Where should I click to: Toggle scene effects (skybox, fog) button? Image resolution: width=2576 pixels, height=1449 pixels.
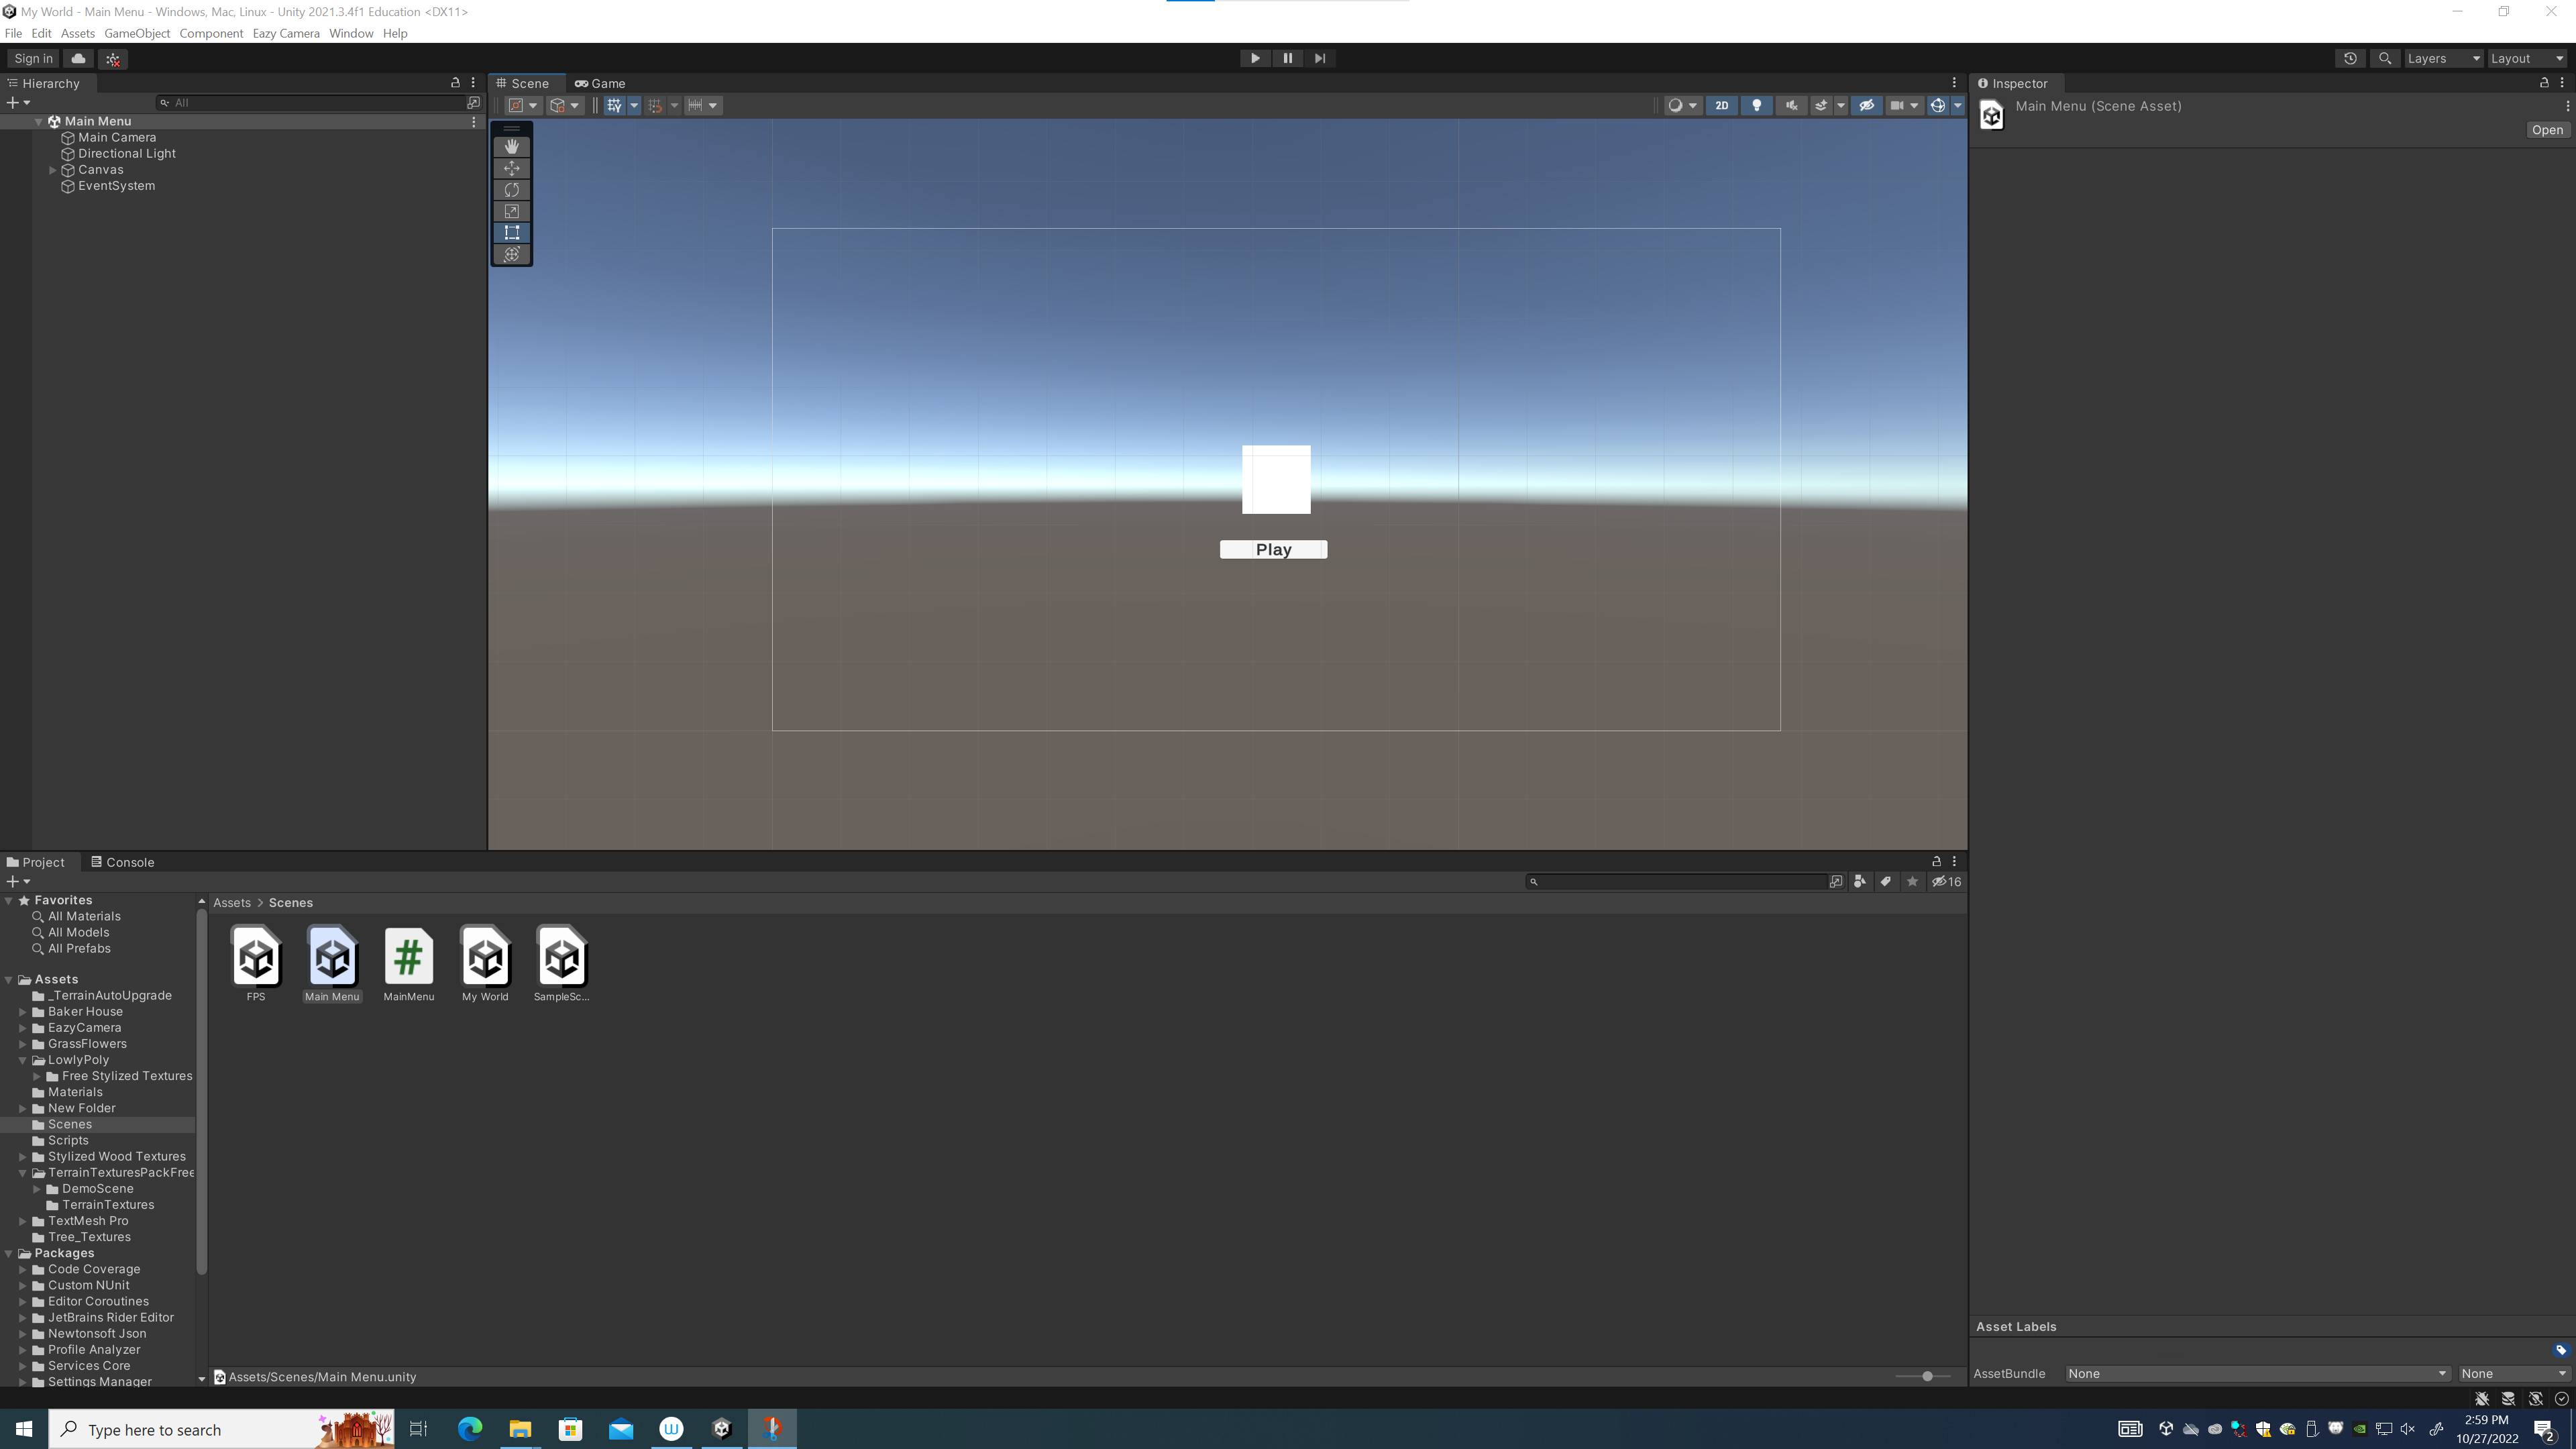(1821, 105)
